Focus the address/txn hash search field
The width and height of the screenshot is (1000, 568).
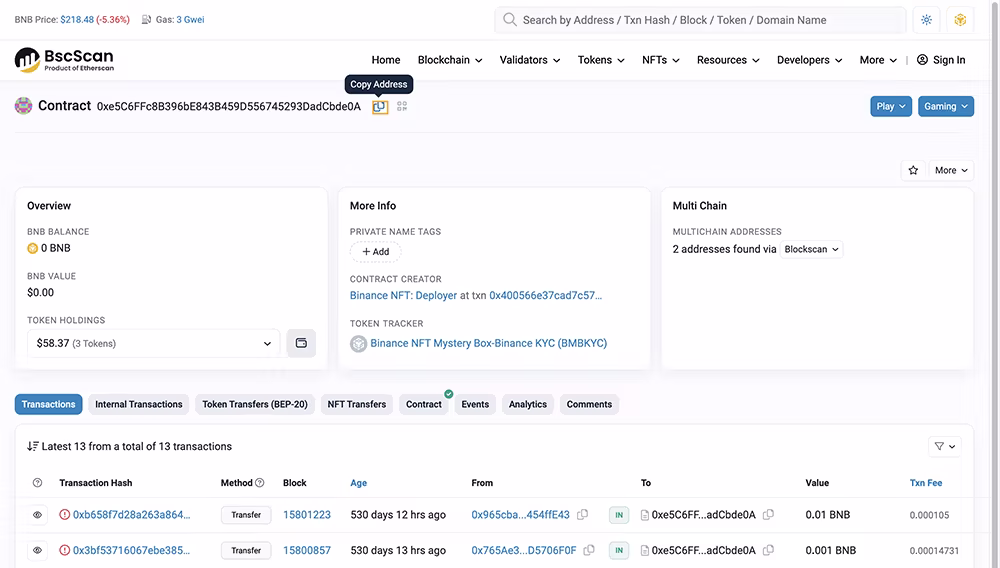(700, 20)
